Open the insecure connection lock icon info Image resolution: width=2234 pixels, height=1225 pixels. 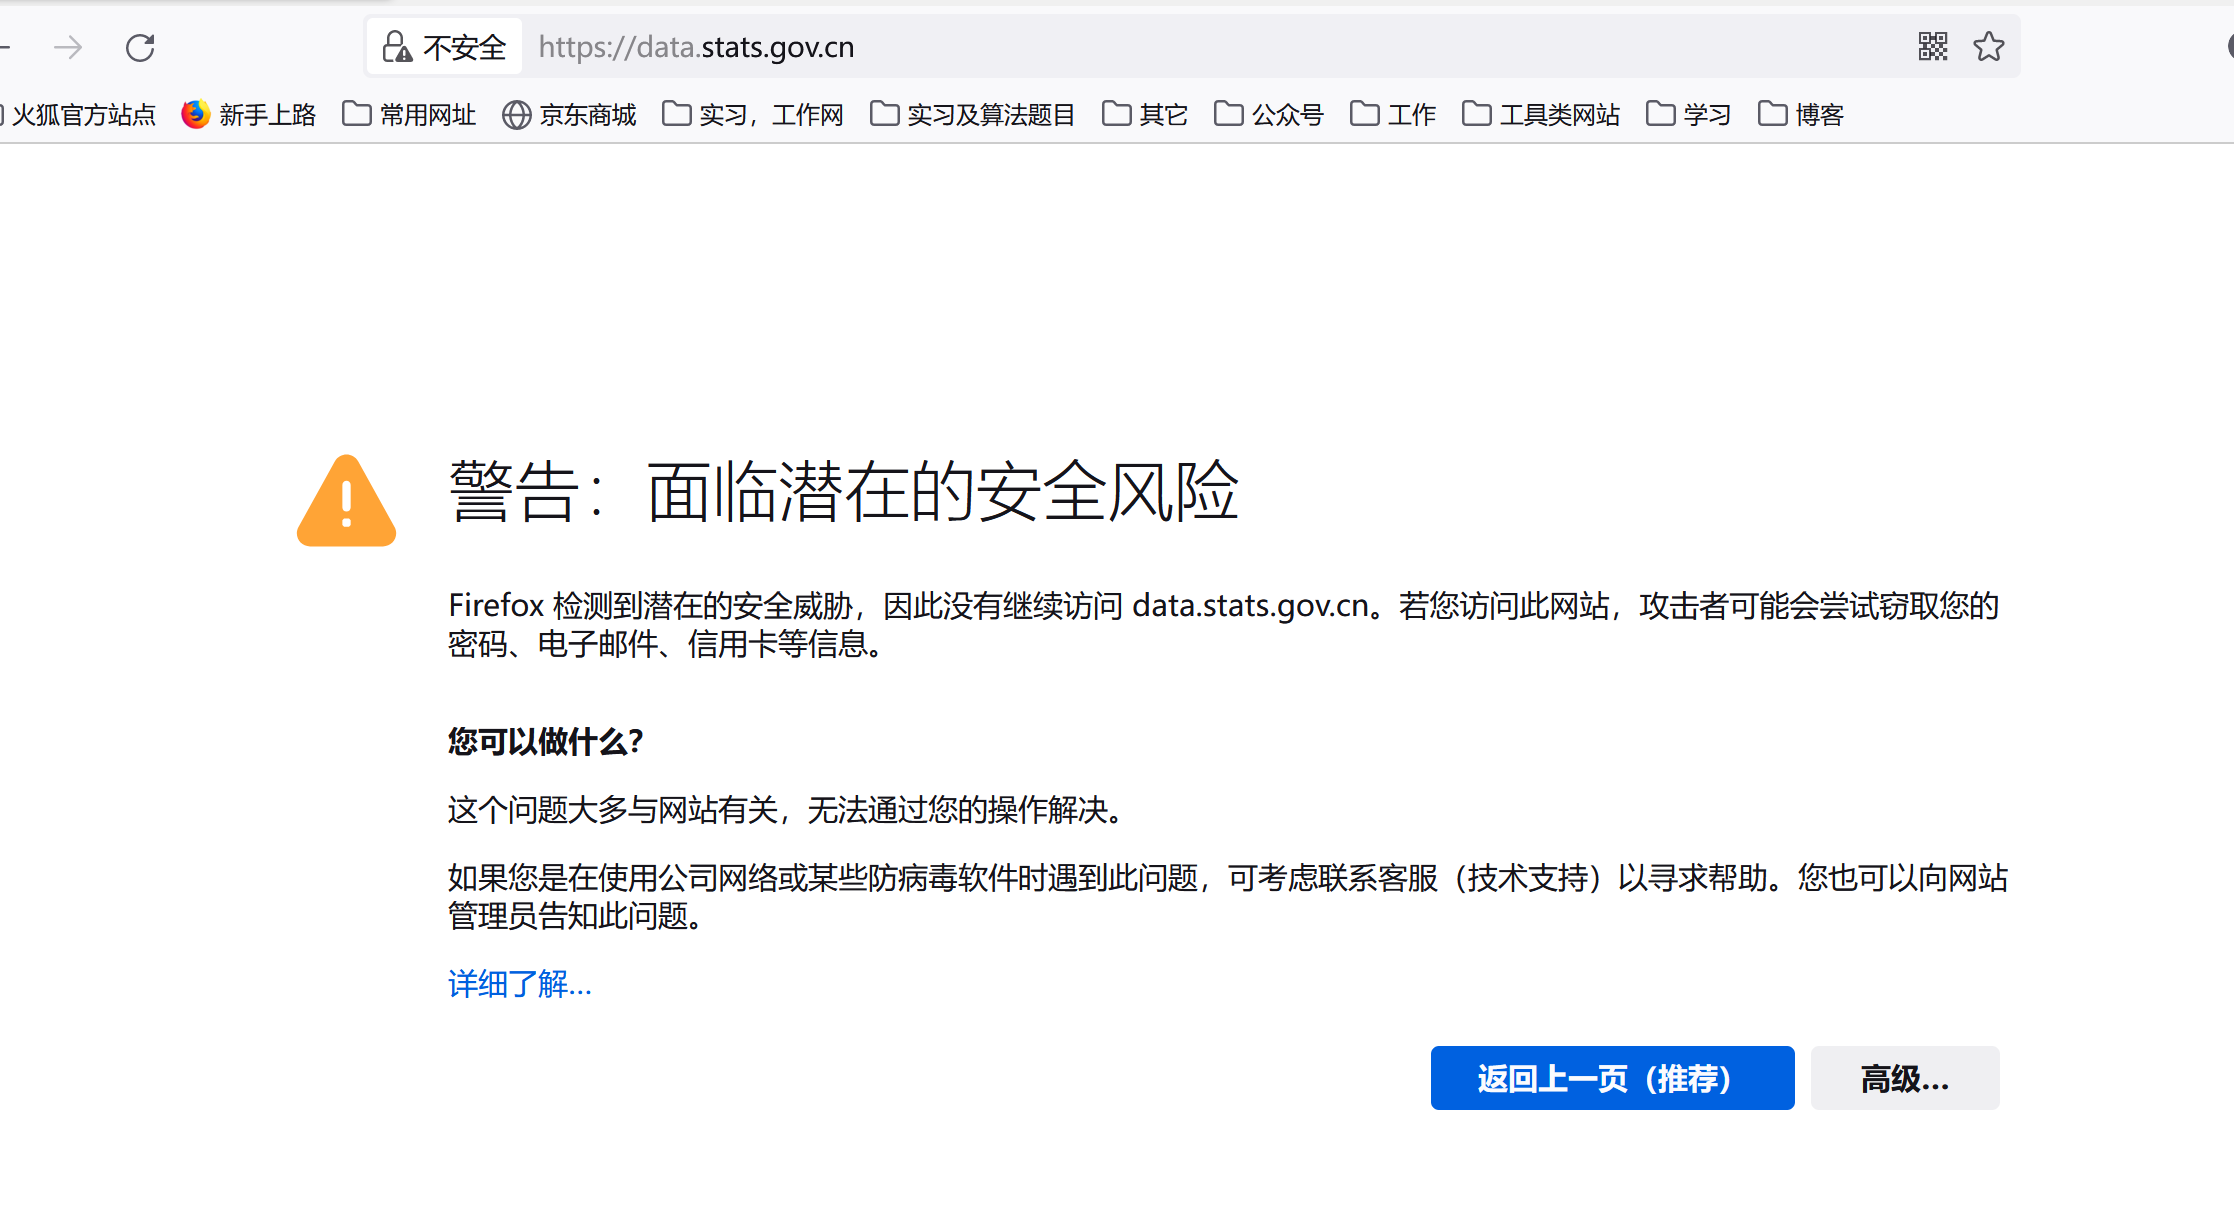pyautogui.click(x=397, y=47)
